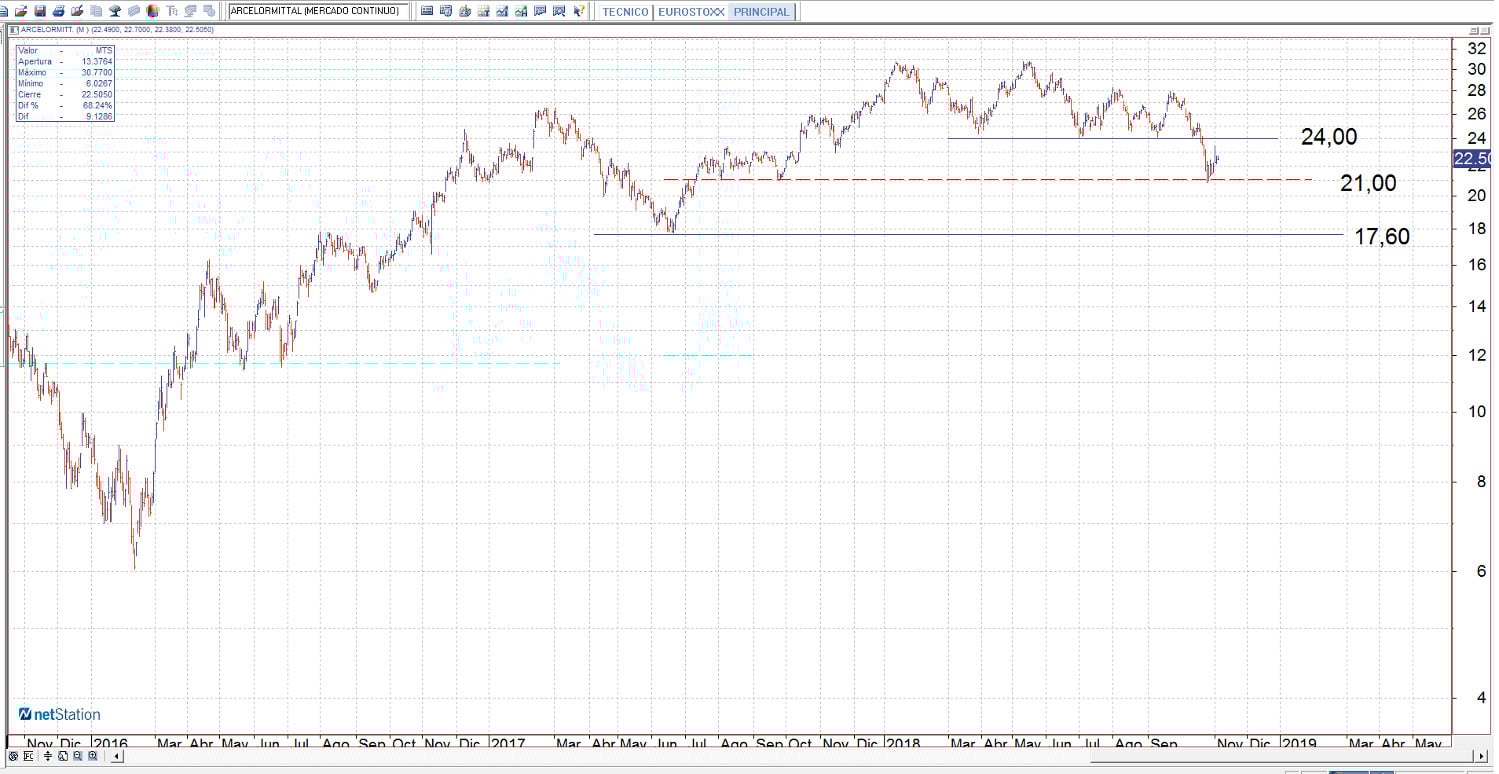Click the tree-shaped toolbar icon
This screenshot has width=1499, height=774.
coord(115,11)
